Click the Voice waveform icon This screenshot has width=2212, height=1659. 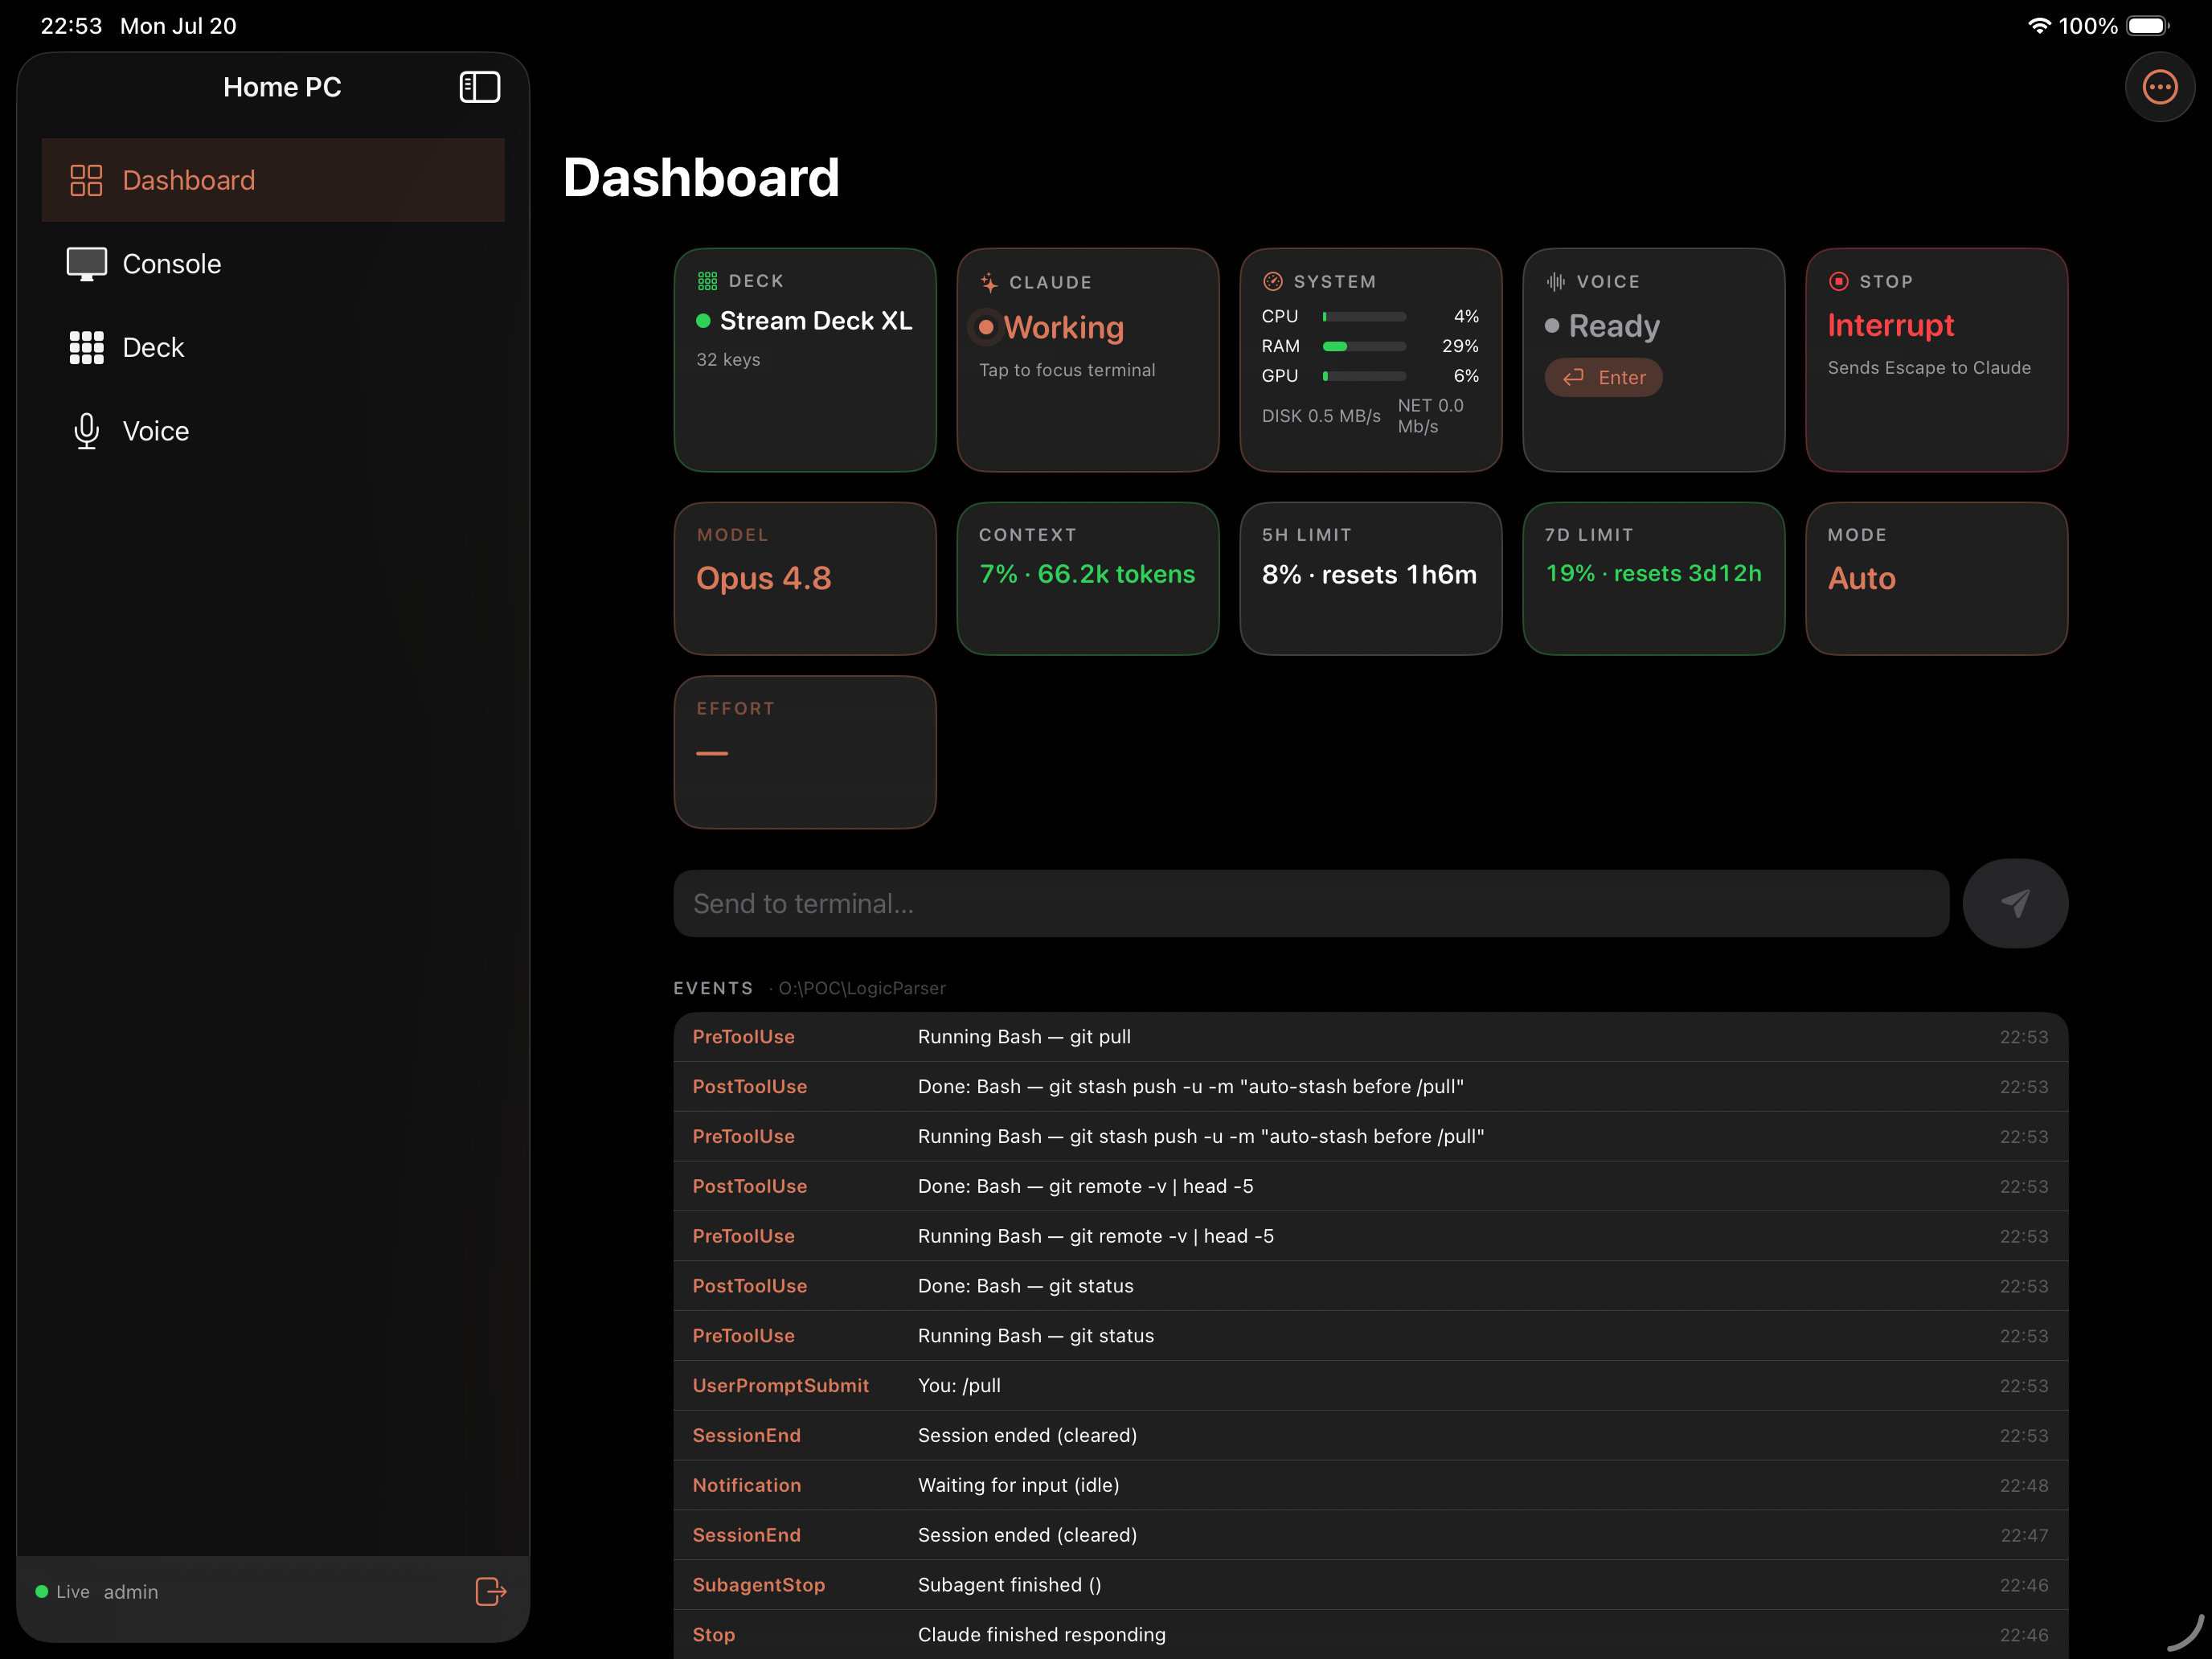tap(1555, 281)
